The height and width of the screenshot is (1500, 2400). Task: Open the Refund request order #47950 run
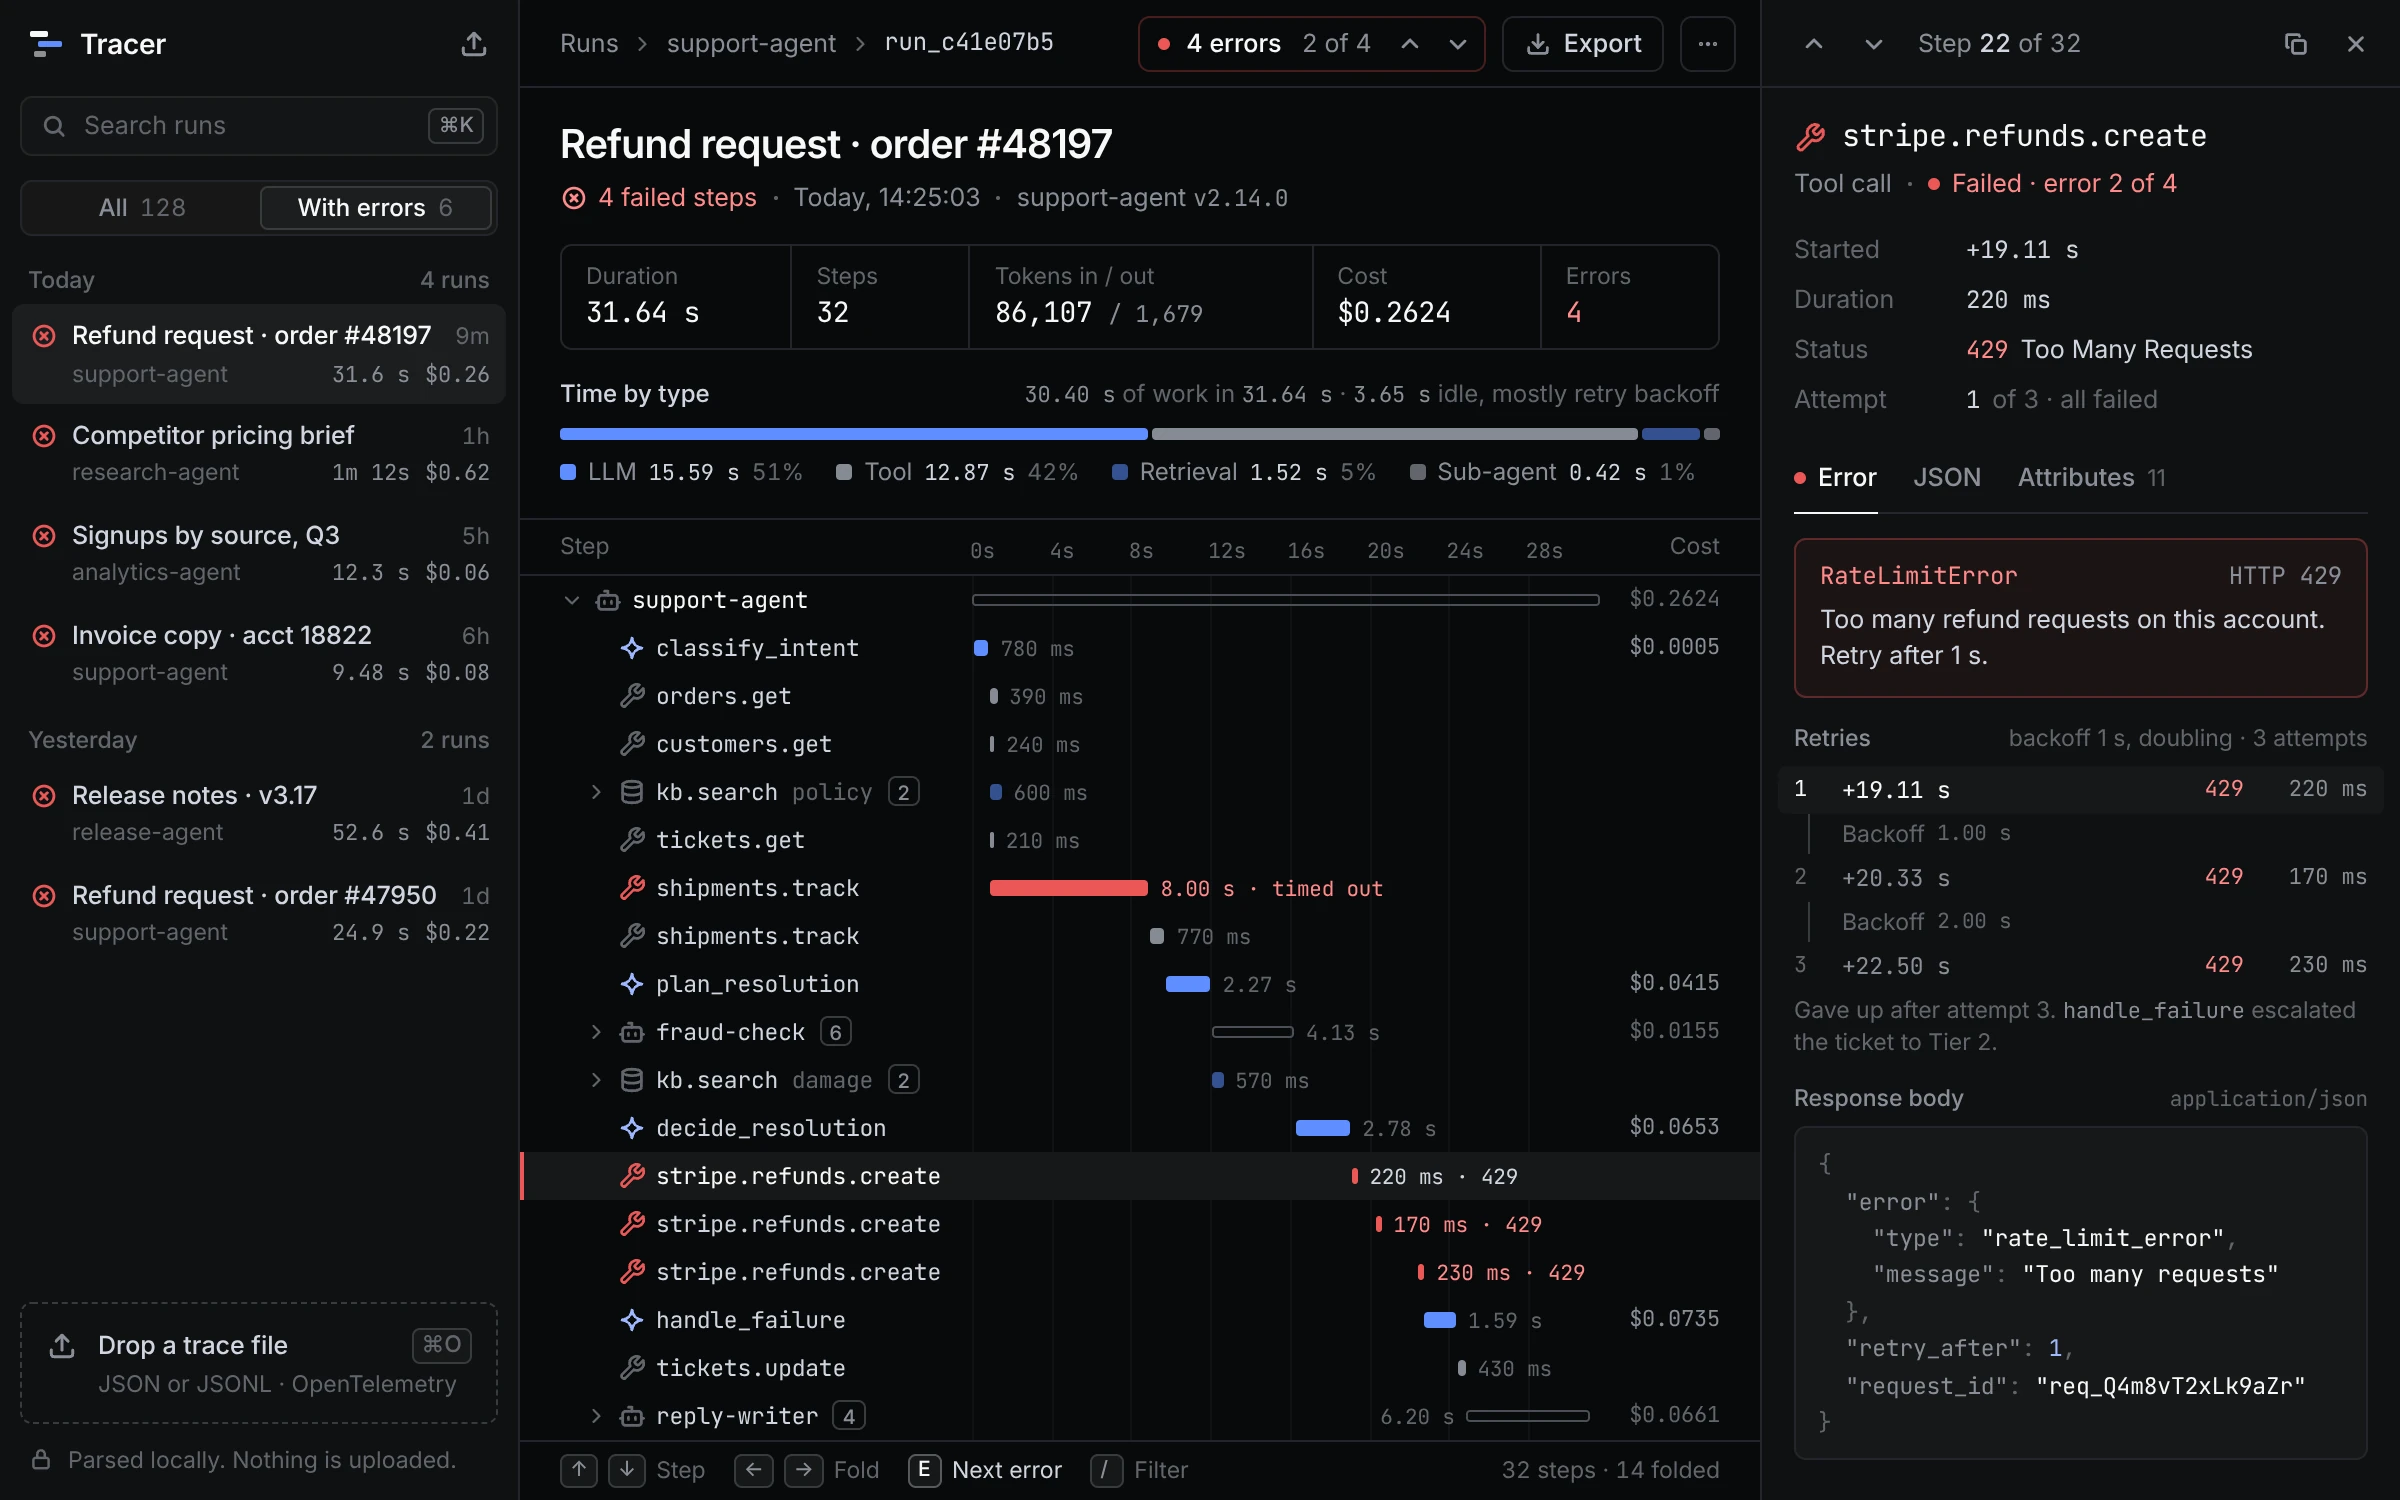point(259,913)
